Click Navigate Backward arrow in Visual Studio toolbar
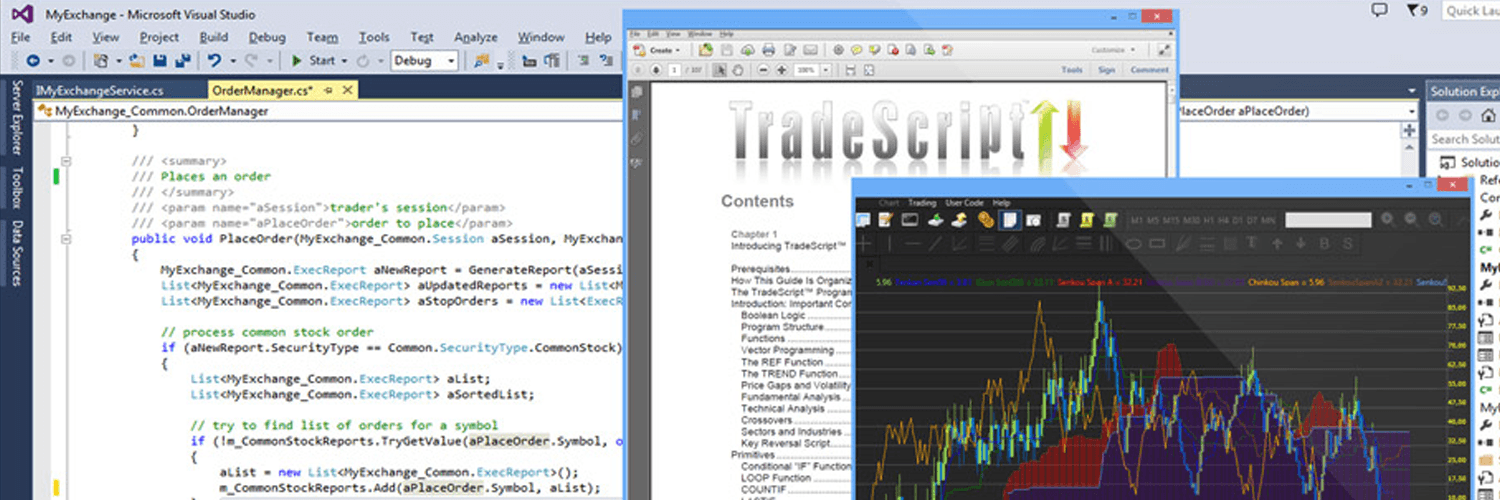This screenshot has width=1500, height=500. (x=33, y=60)
